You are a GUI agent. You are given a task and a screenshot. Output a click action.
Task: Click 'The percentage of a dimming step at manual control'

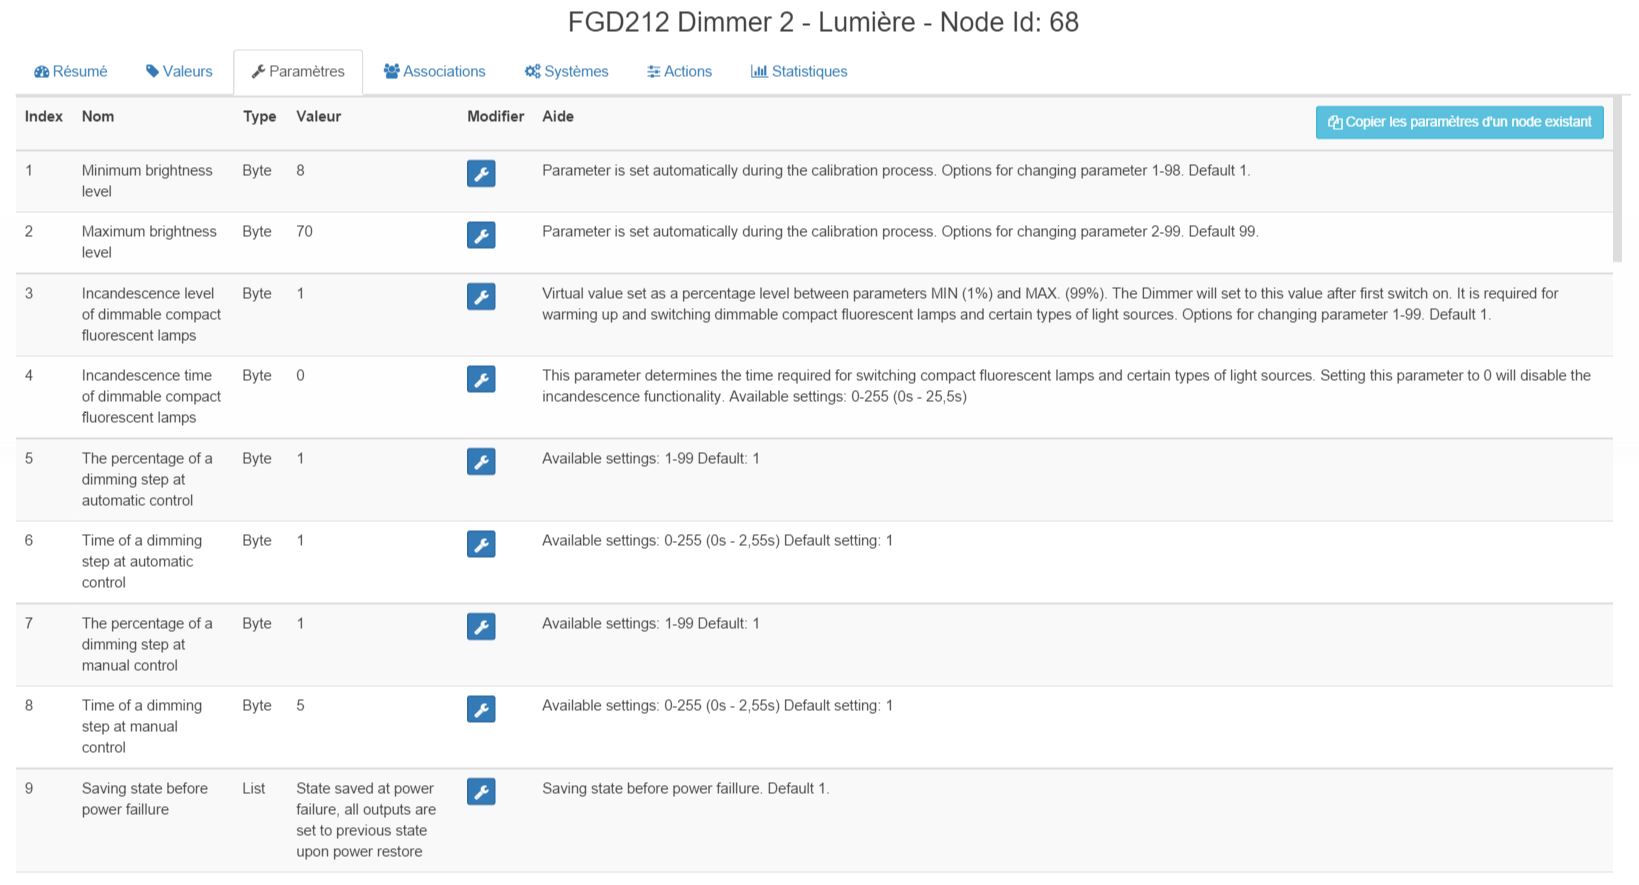147,644
